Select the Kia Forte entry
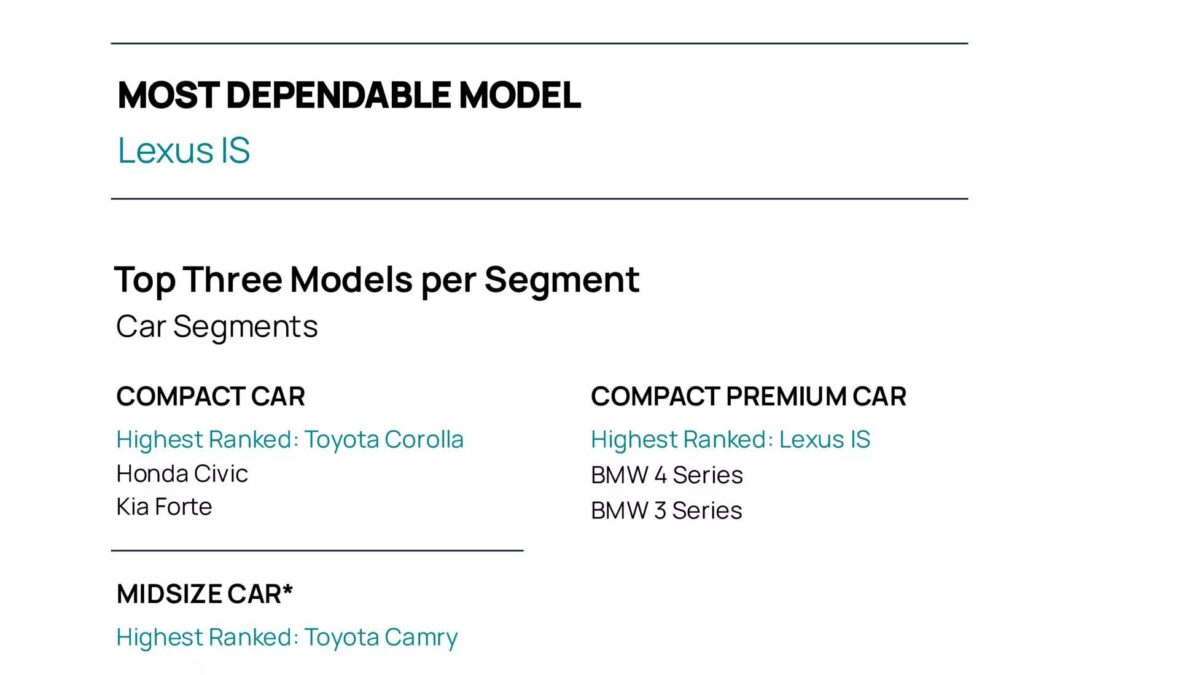 164,507
